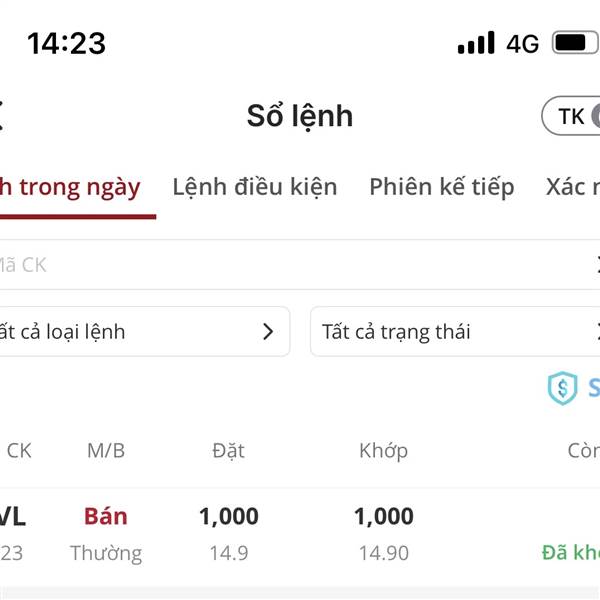Tap the 'M/B' column header

(x=106, y=451)
